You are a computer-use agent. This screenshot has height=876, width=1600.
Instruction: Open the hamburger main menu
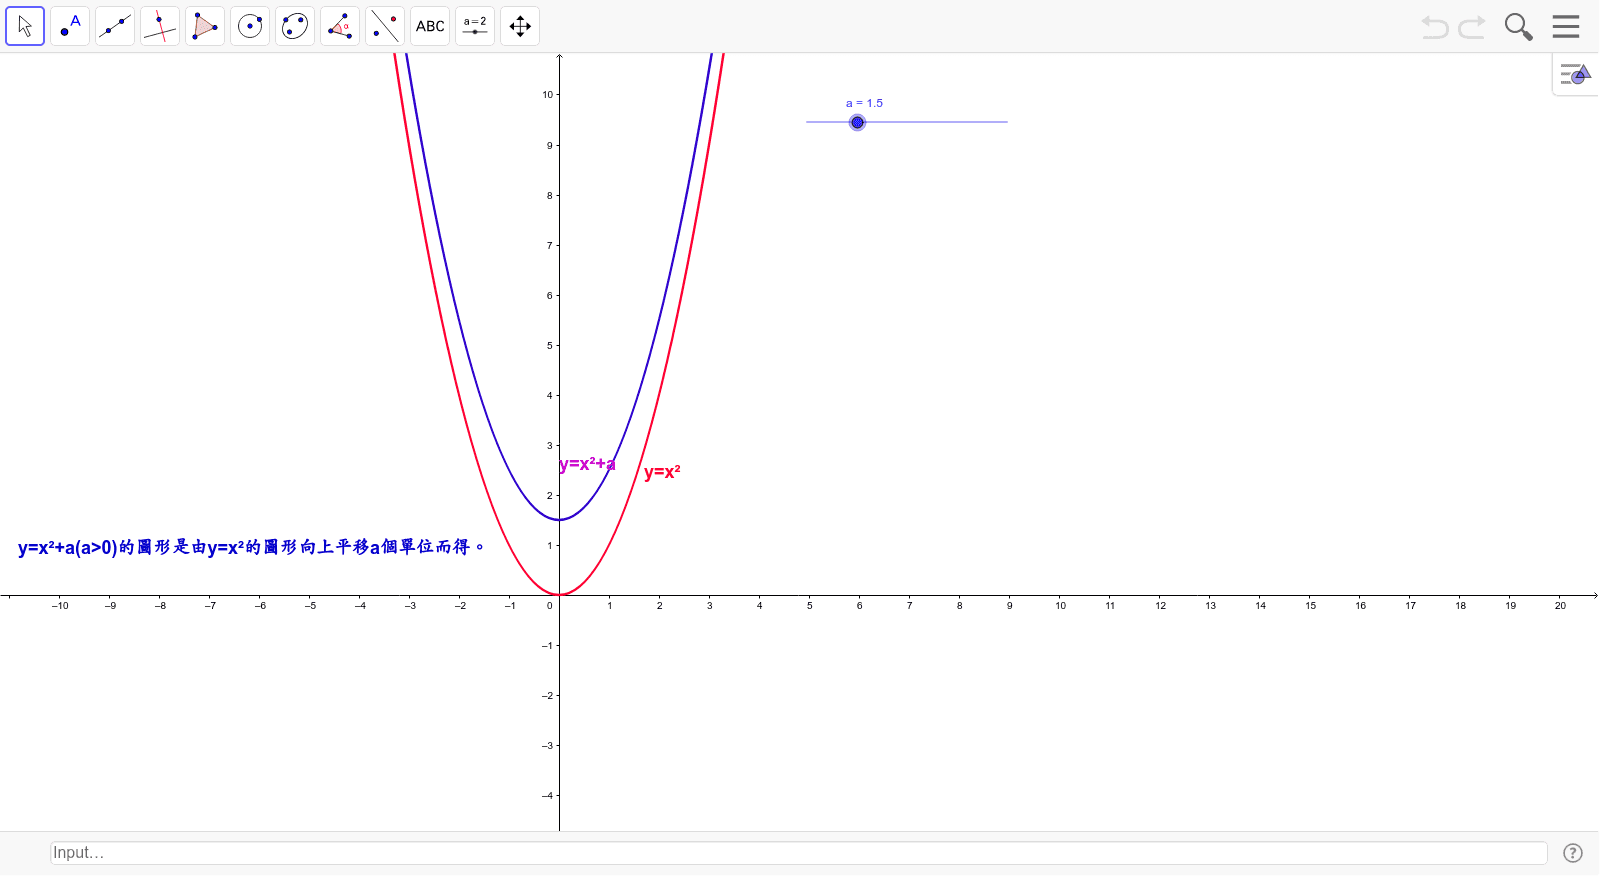pyautogui.click(x=1566, y=27)
